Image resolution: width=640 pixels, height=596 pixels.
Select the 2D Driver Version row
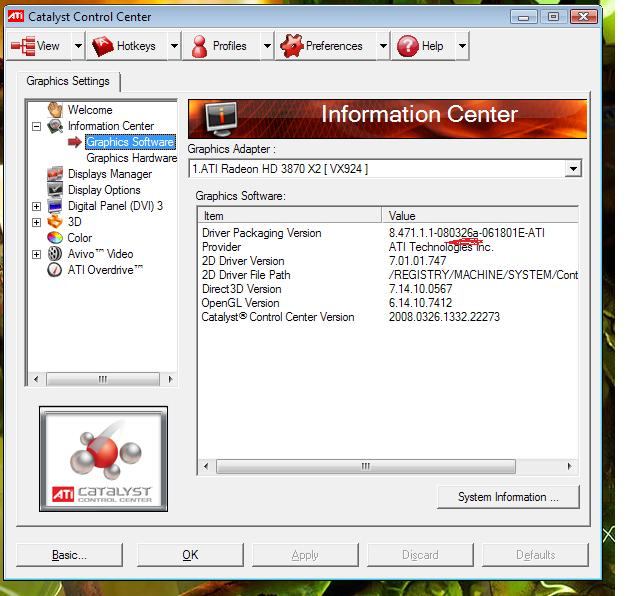[388, 261]
